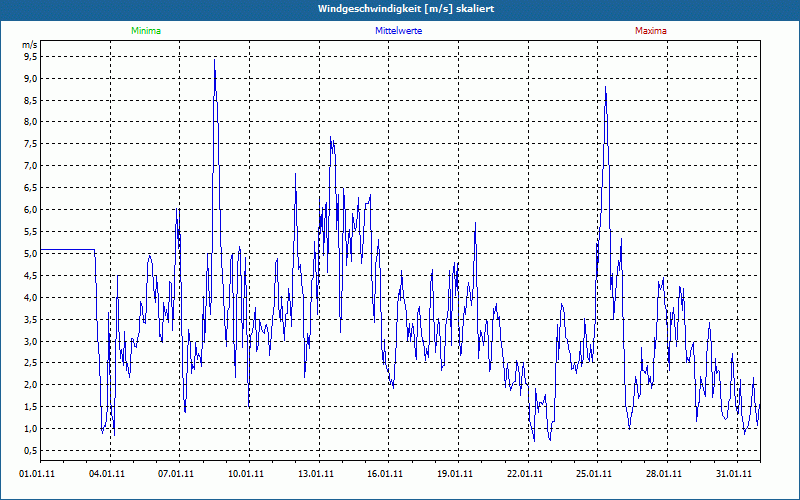800x500 pixels.
Task: Click the x-axis date label 04.01.11
Action: pos(107,474)
